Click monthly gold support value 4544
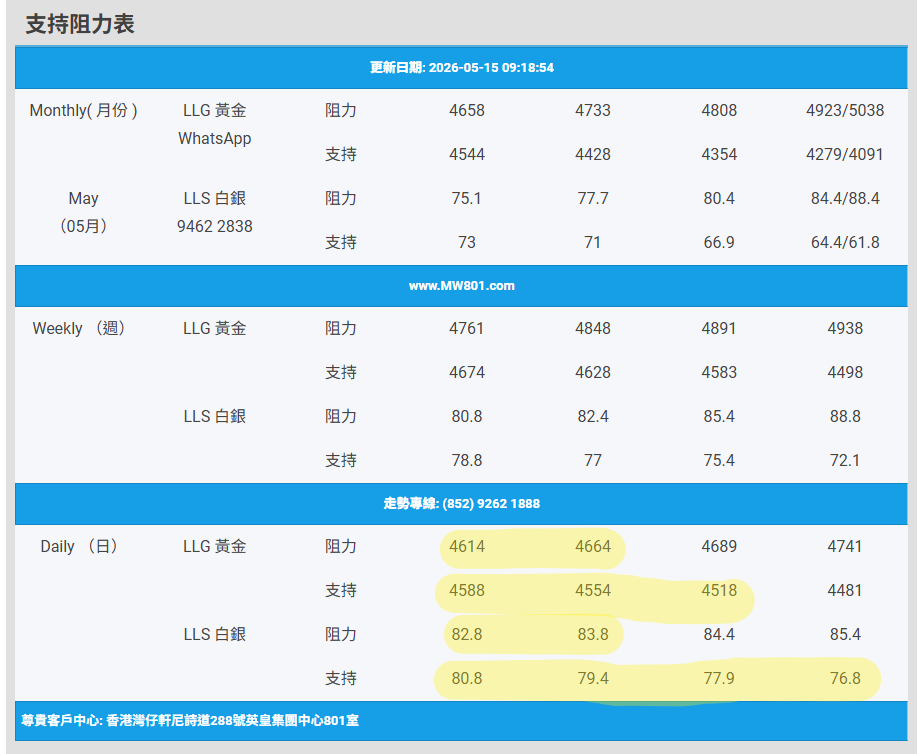The height and width of the screenshot is (754, 924). click(x=467, y=154)
